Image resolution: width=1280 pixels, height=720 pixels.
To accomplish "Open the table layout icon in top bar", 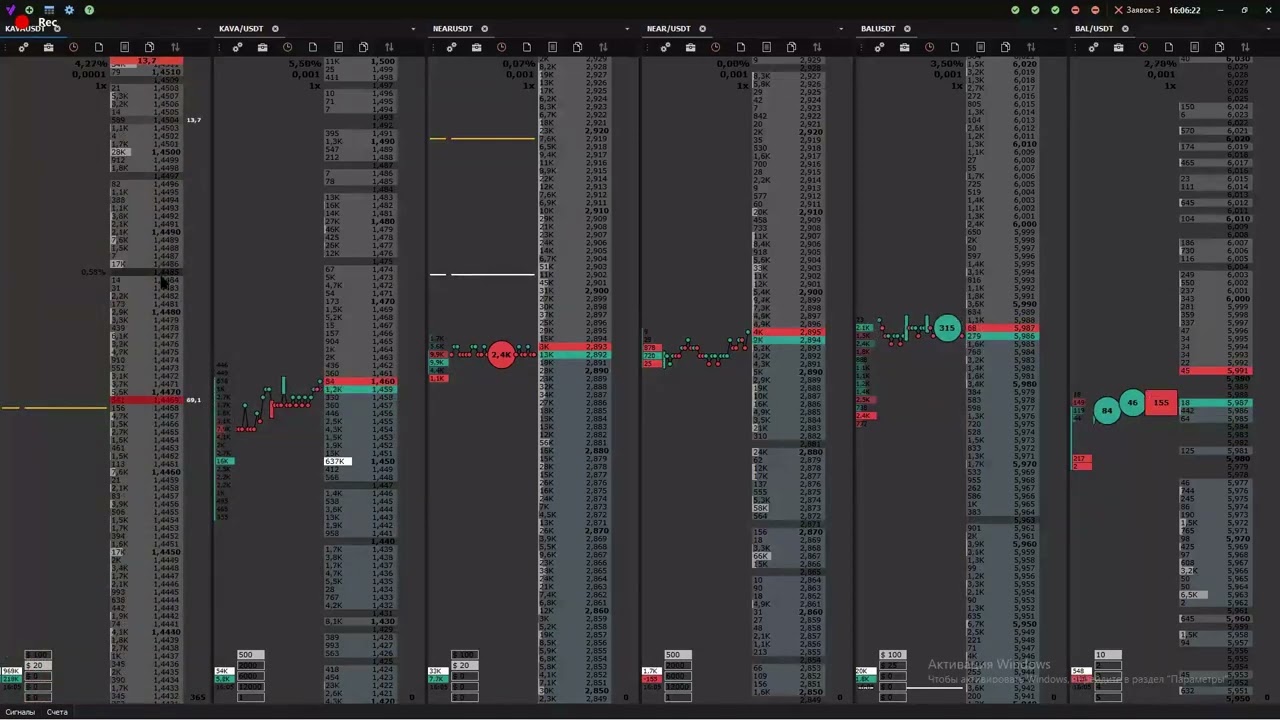I will coord(49,10).
